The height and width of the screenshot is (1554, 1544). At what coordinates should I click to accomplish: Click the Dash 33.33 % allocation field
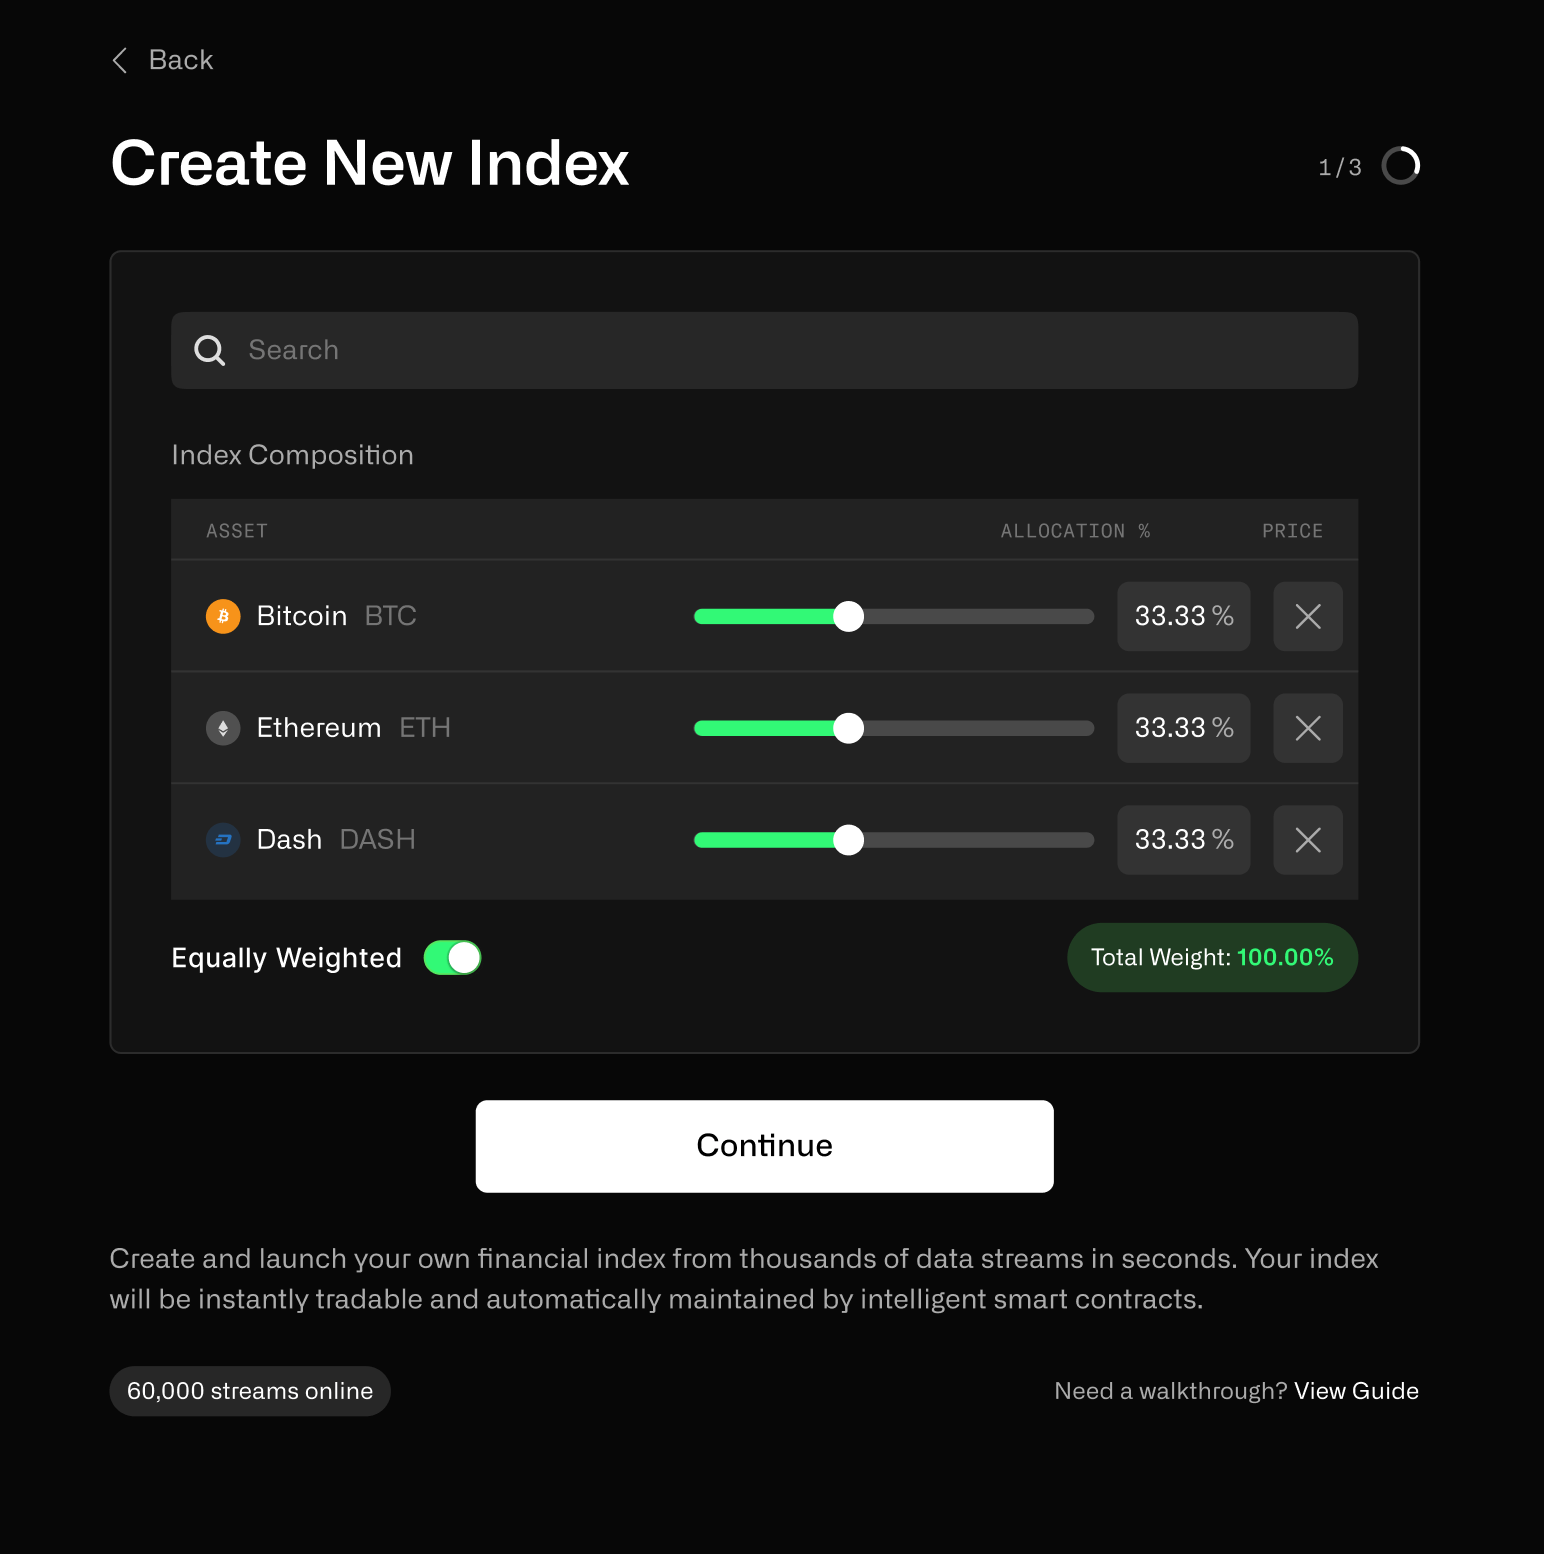coord(1184,840)
